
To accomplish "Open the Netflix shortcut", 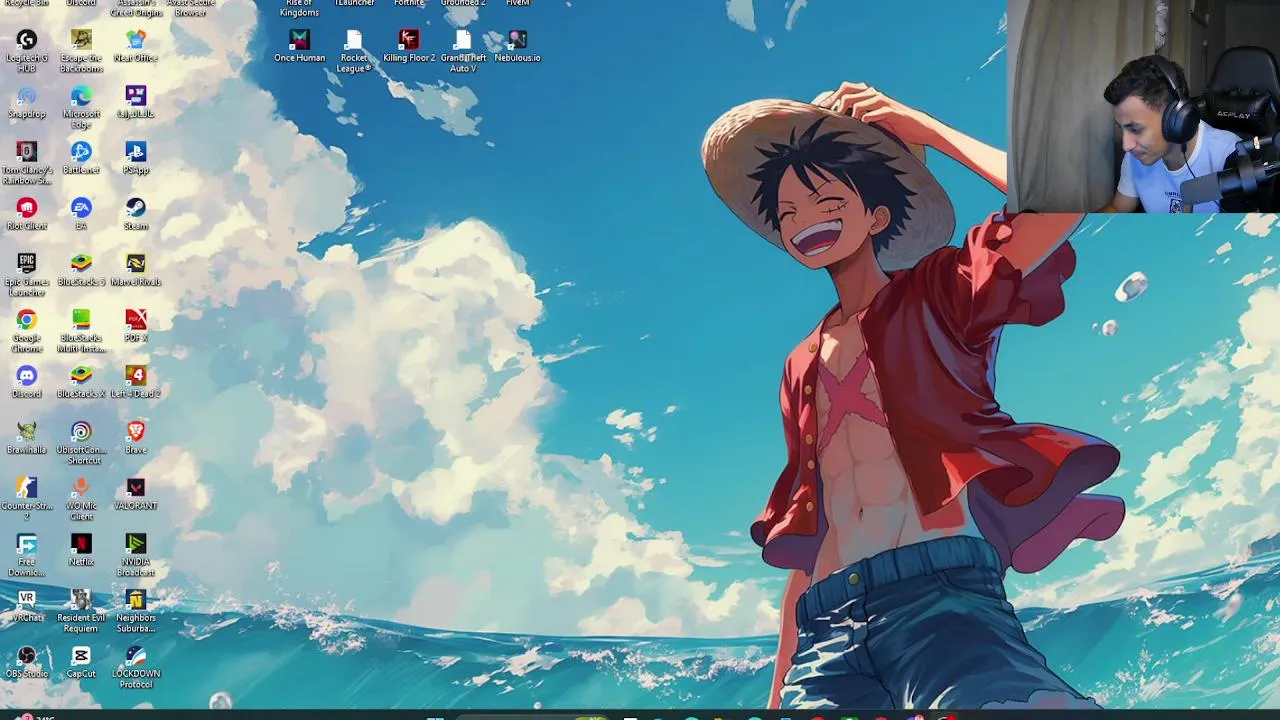I will tap(81, 544).
